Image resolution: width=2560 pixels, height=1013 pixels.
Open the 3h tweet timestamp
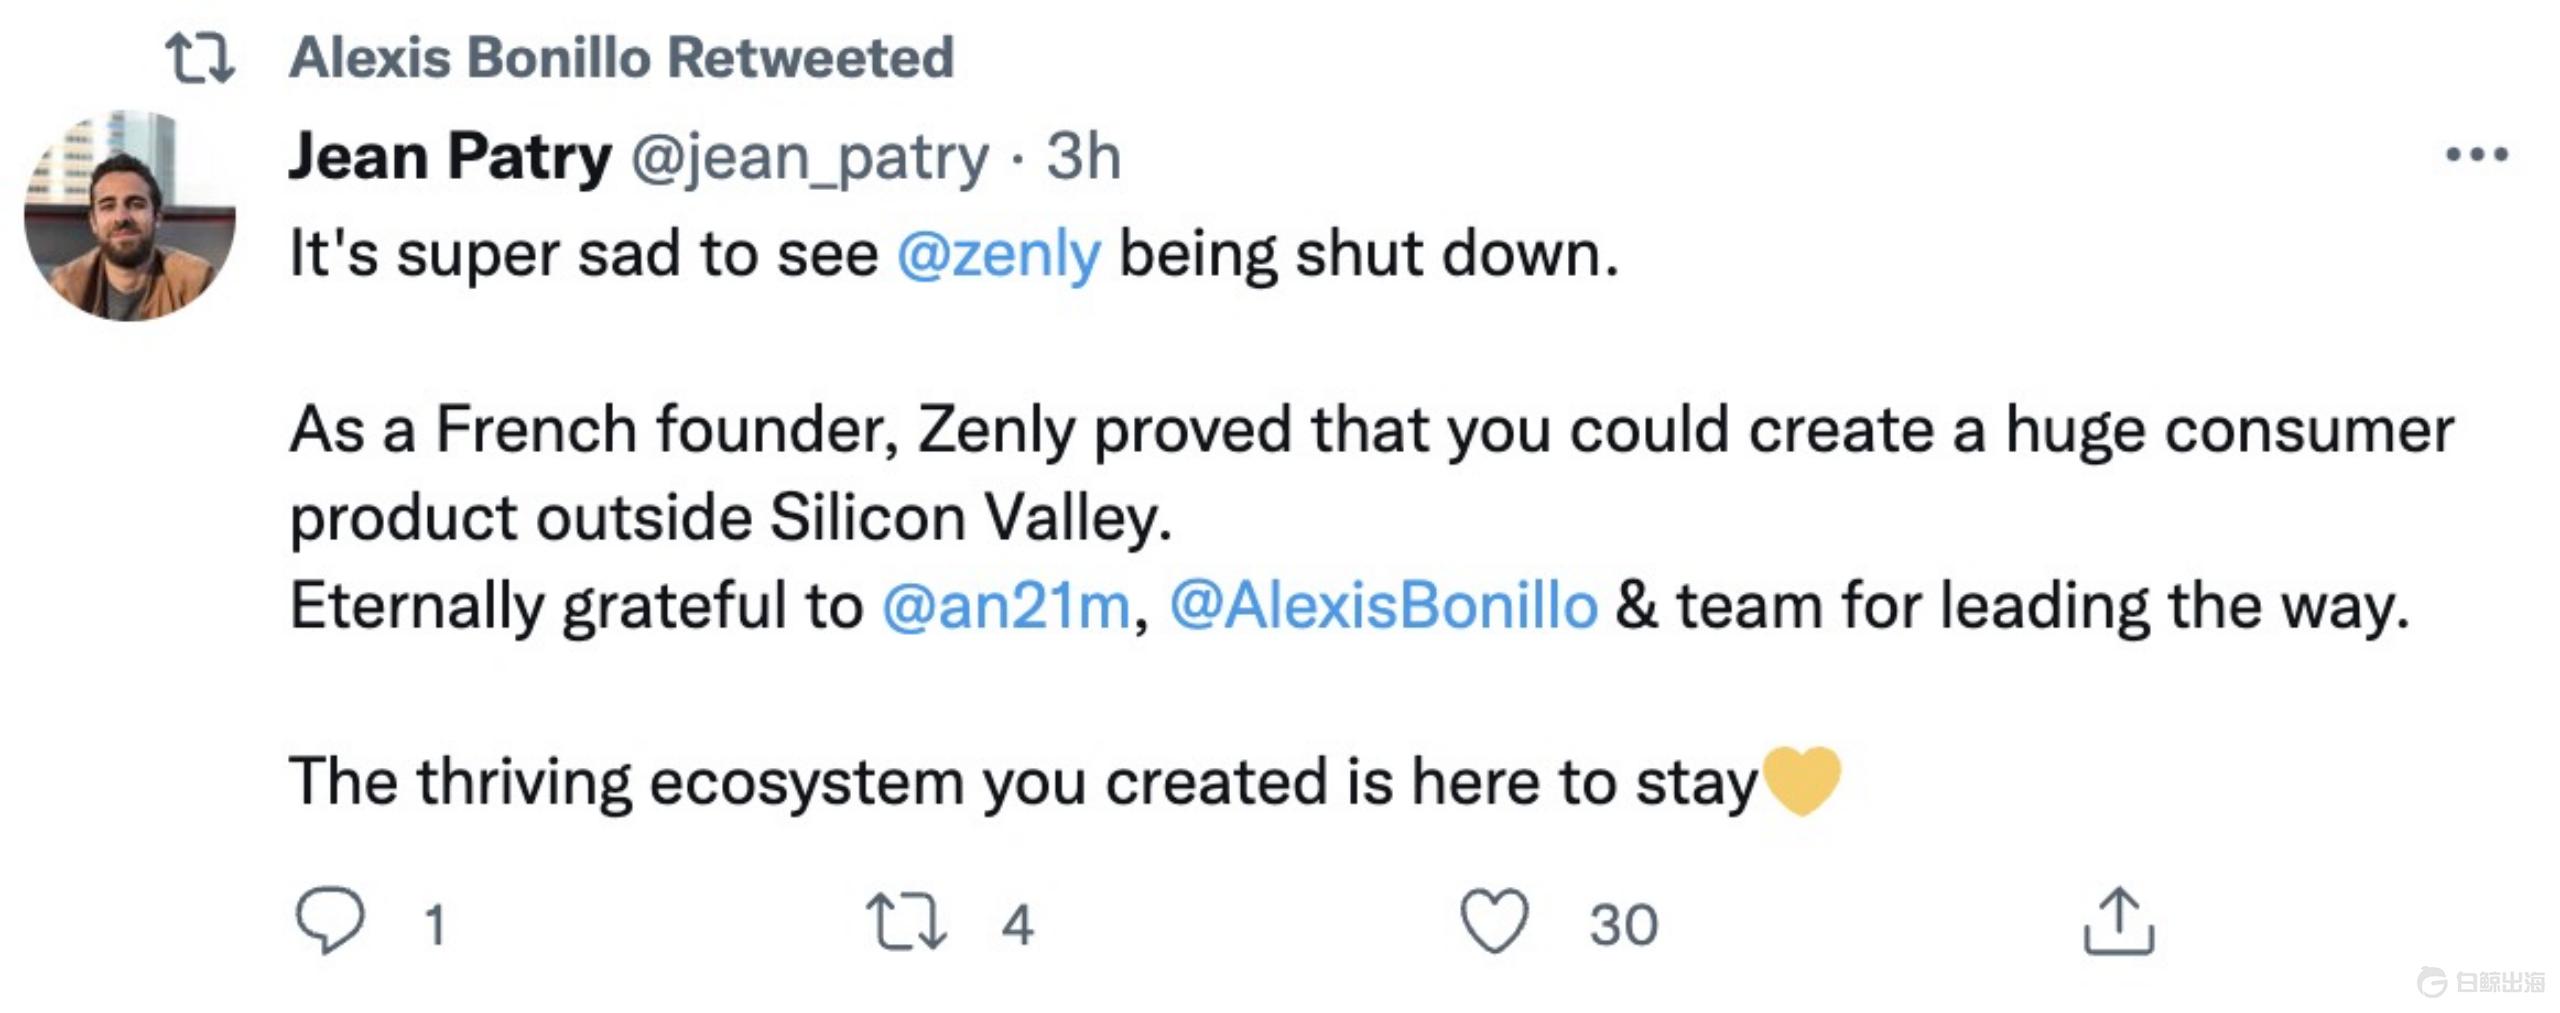(1084, 157)
